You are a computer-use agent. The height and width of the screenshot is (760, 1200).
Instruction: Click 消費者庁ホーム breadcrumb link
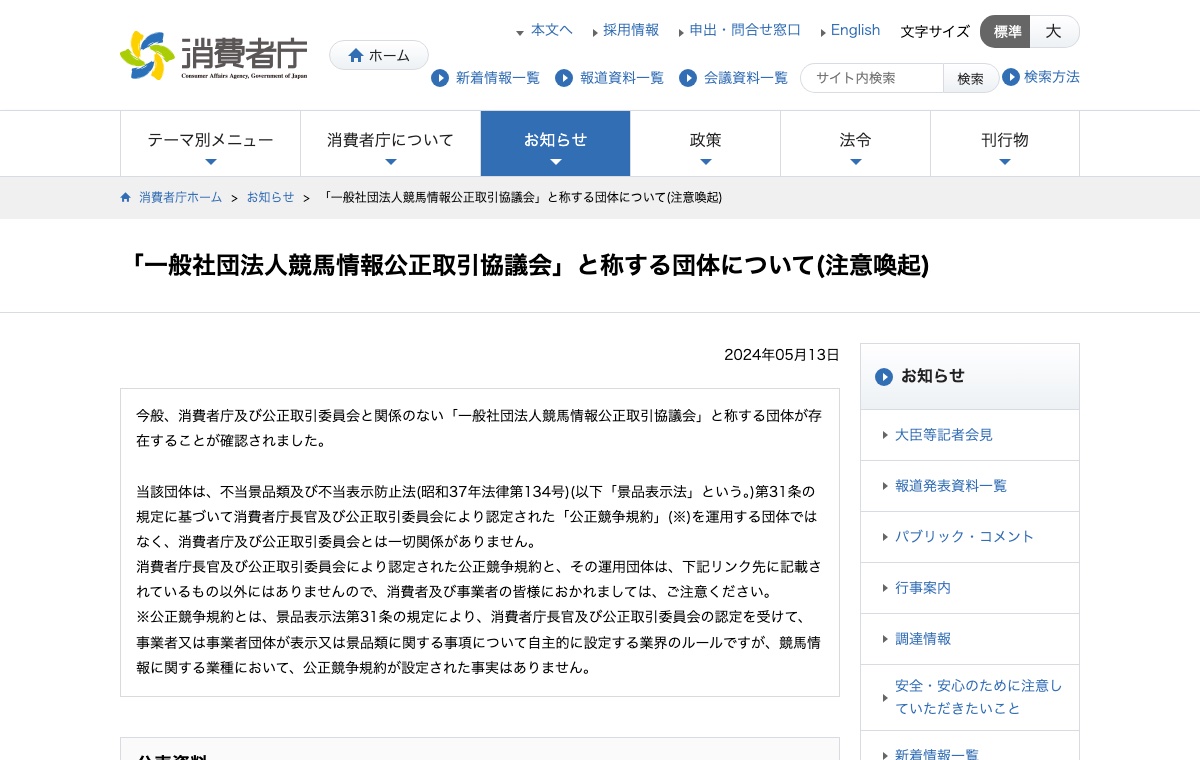(x=181, y=197)
